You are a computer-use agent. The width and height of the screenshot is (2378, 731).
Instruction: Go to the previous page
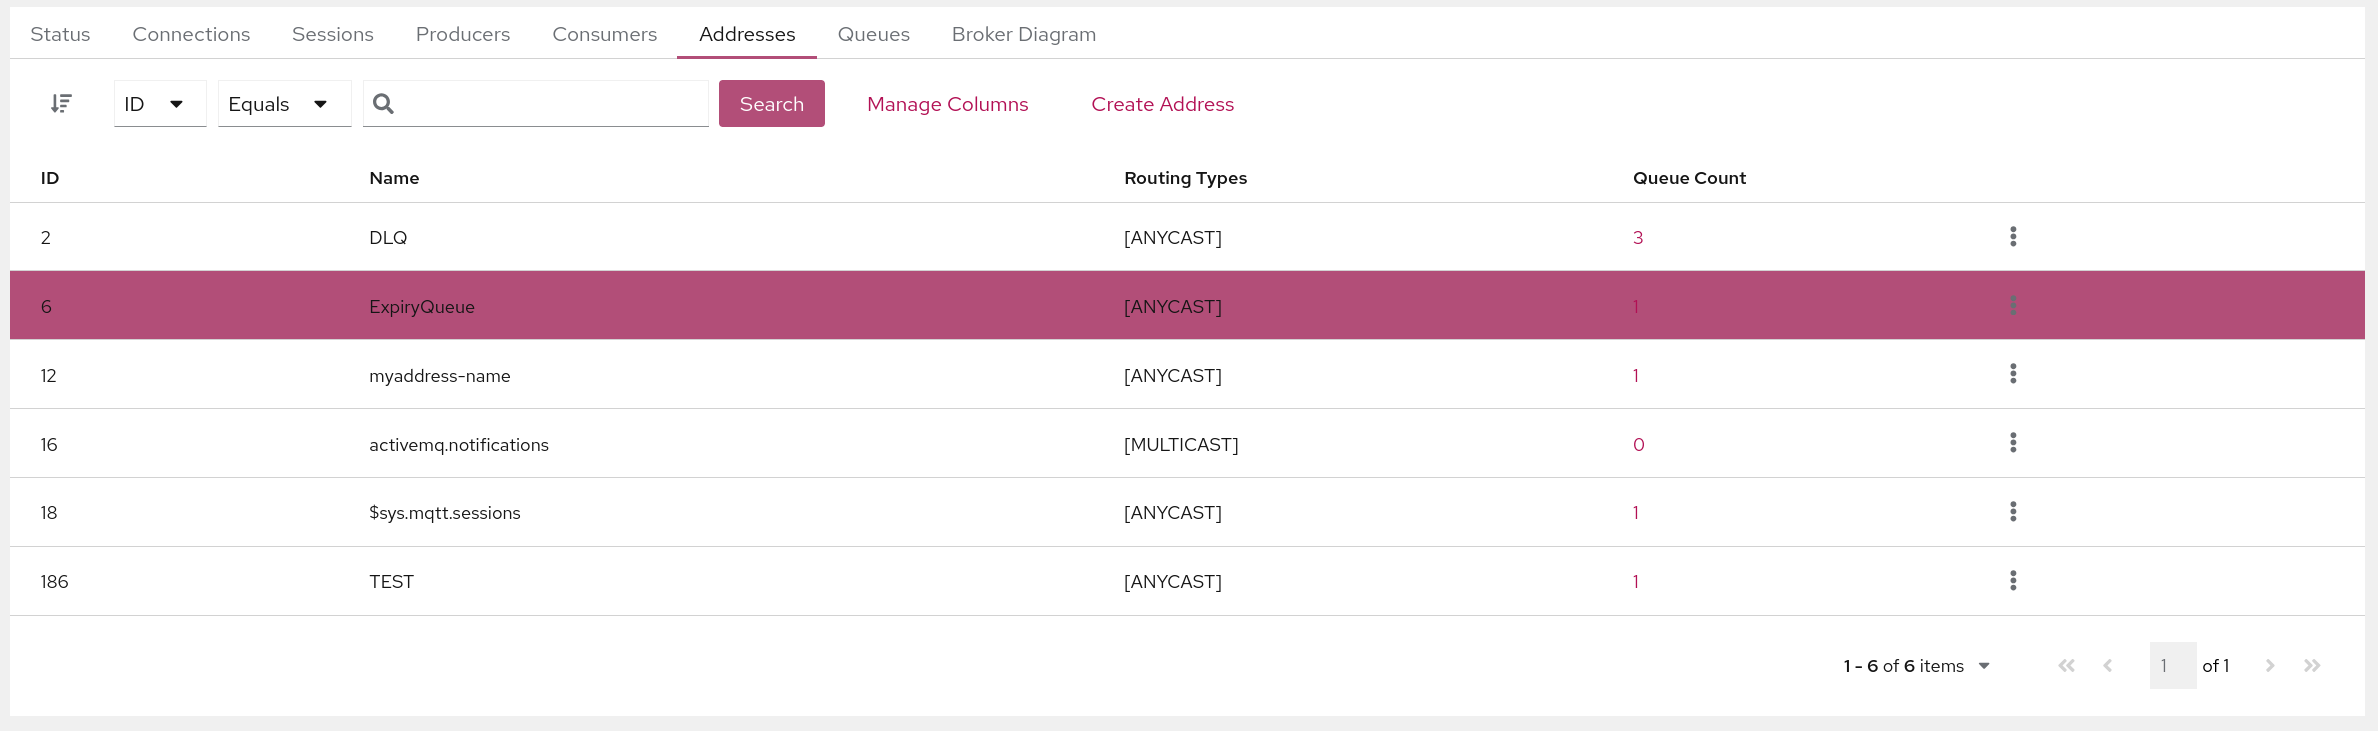pyautogui.click(x=2108, y=666)
